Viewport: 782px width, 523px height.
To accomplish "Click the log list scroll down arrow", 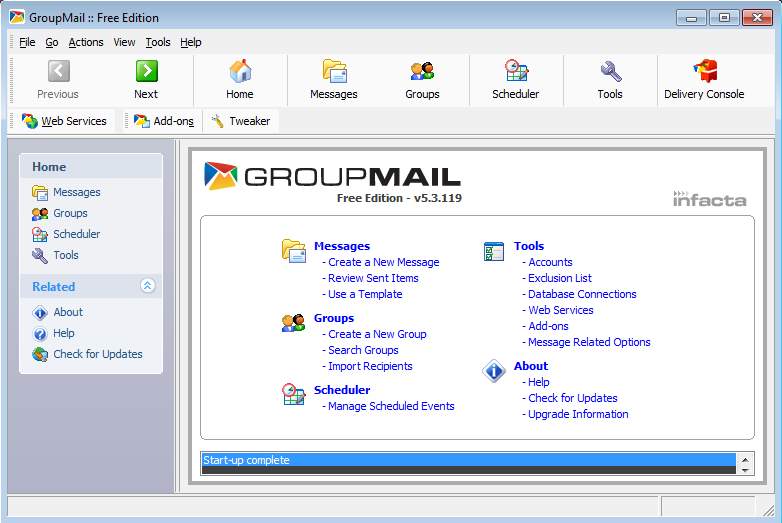I will coord(745,470).
